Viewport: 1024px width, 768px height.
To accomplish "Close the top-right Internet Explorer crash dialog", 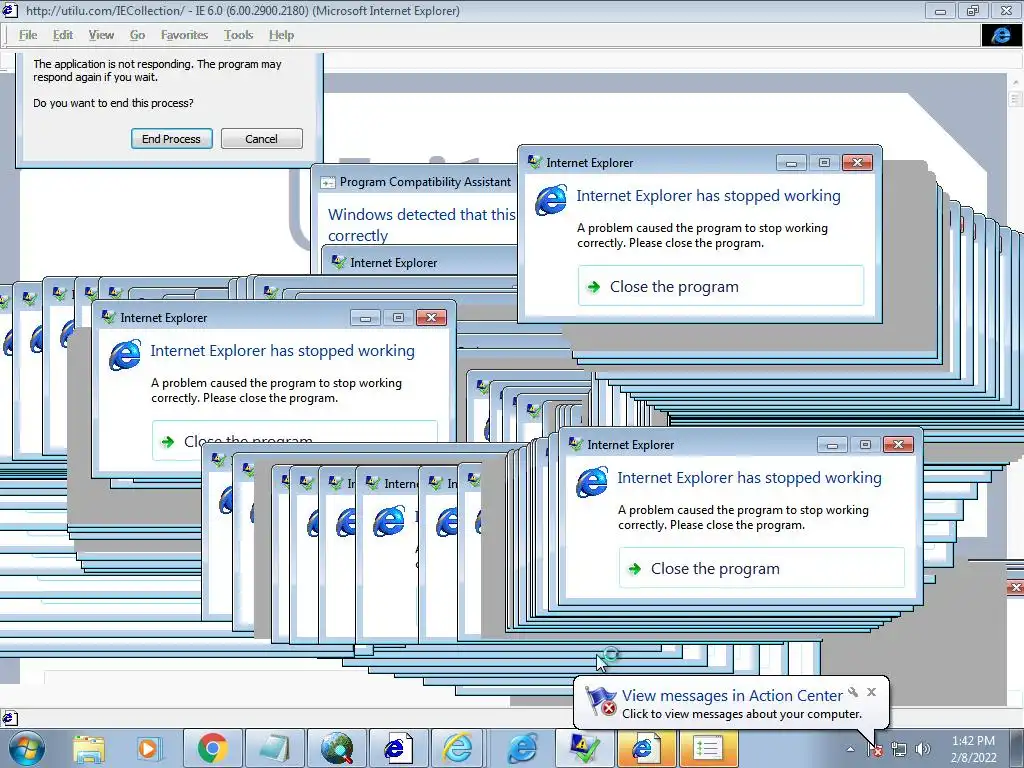I will [x=857, y=162].
